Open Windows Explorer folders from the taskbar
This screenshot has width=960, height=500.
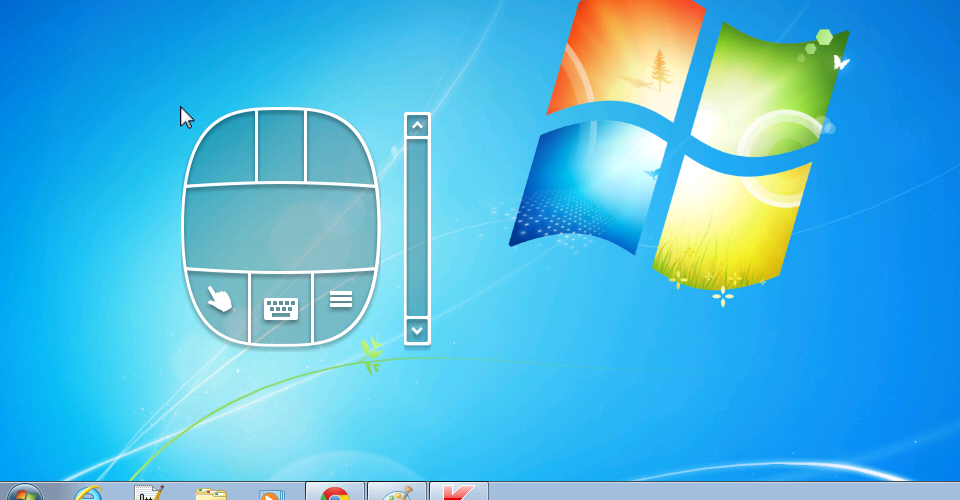[211, 493]
